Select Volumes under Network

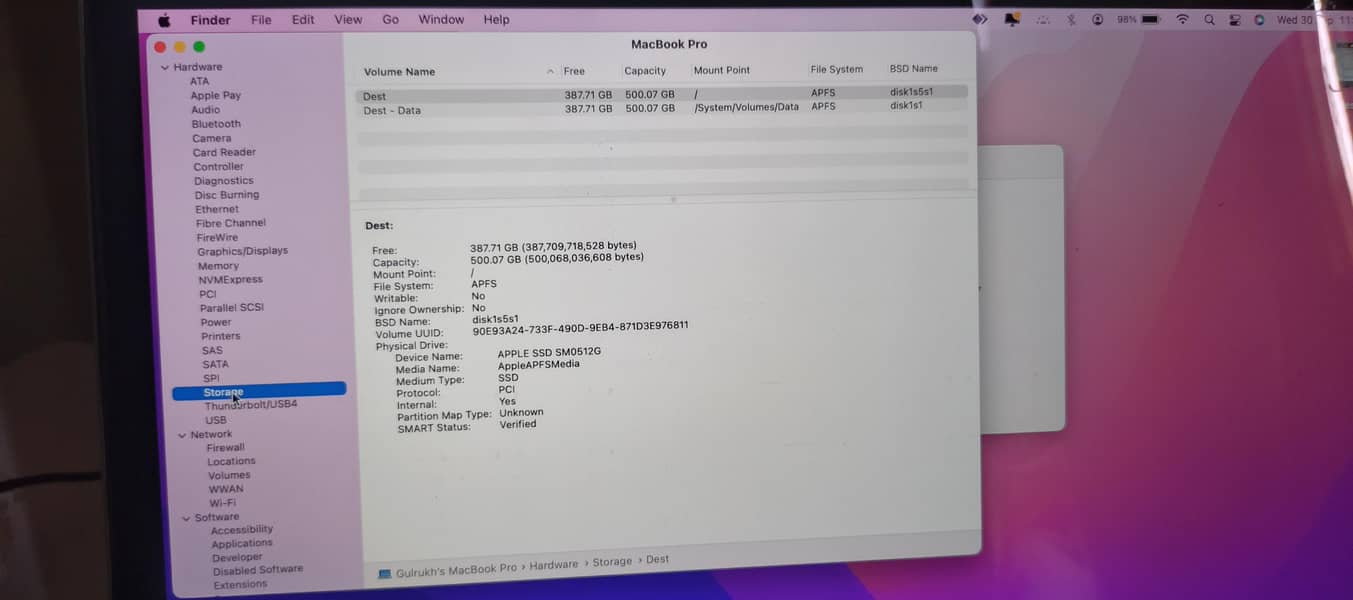click(x=229, y=475)
